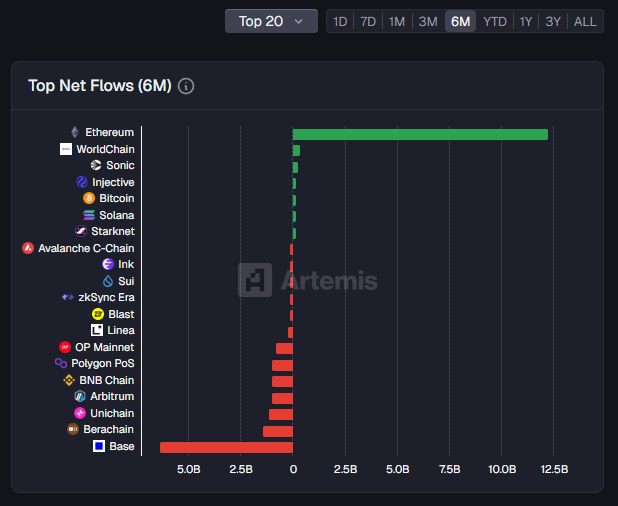Click the Linea logo icon
Screen dimensions: 618x506
coord(97,330)
